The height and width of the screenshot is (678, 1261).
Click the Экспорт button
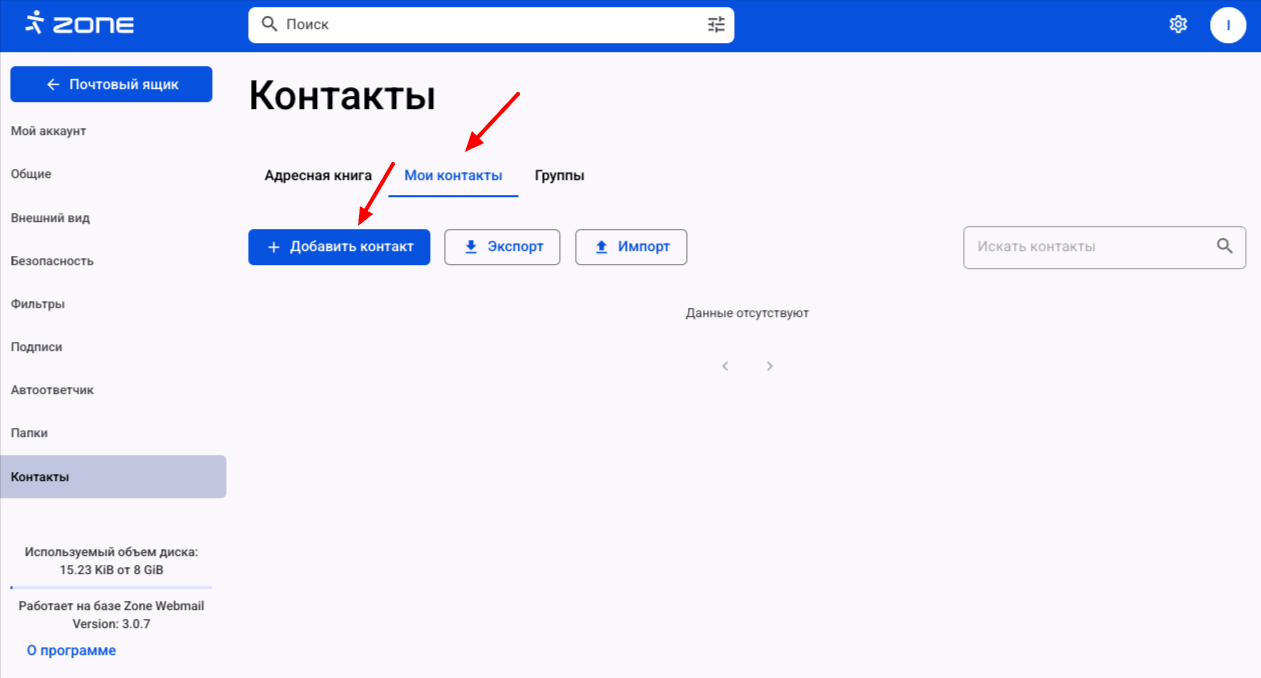[502, 247]
